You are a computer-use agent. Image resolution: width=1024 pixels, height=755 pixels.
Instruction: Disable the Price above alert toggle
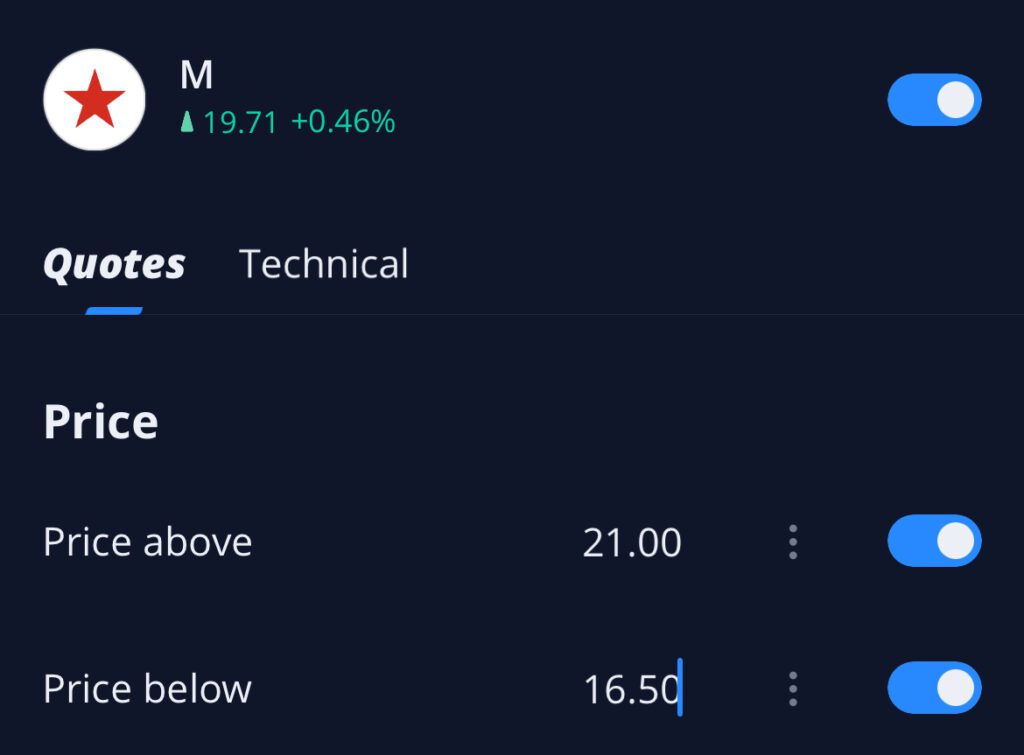[934, 541]
